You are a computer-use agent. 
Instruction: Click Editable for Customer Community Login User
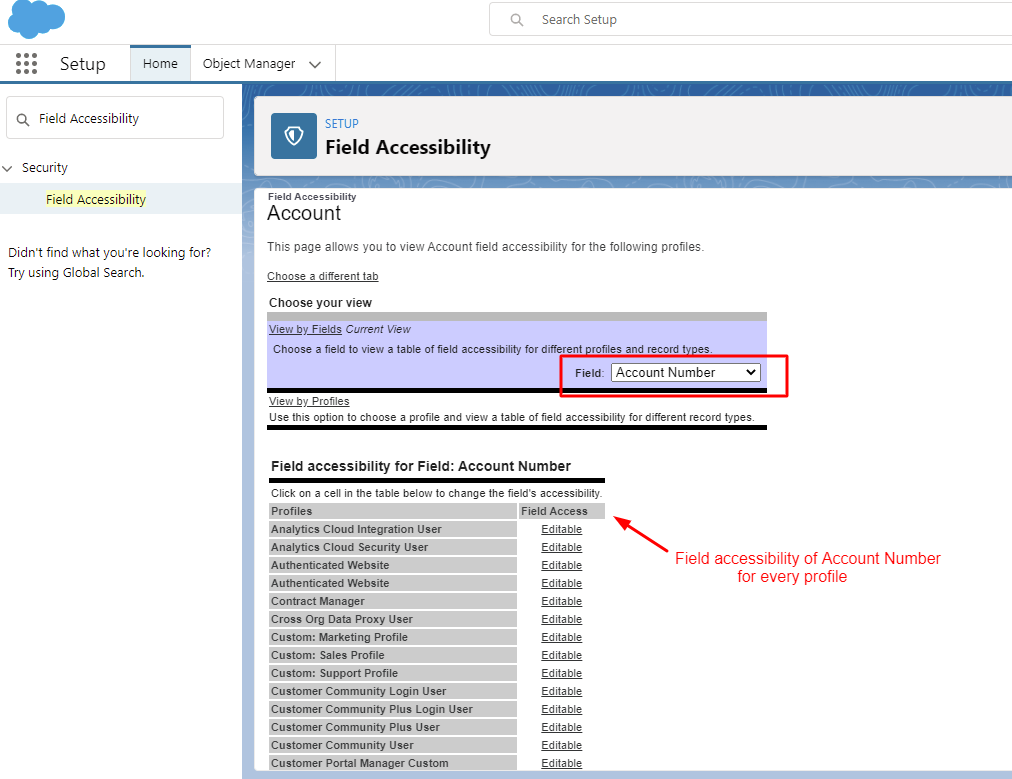pyautogui.click(x=562, y=692)
